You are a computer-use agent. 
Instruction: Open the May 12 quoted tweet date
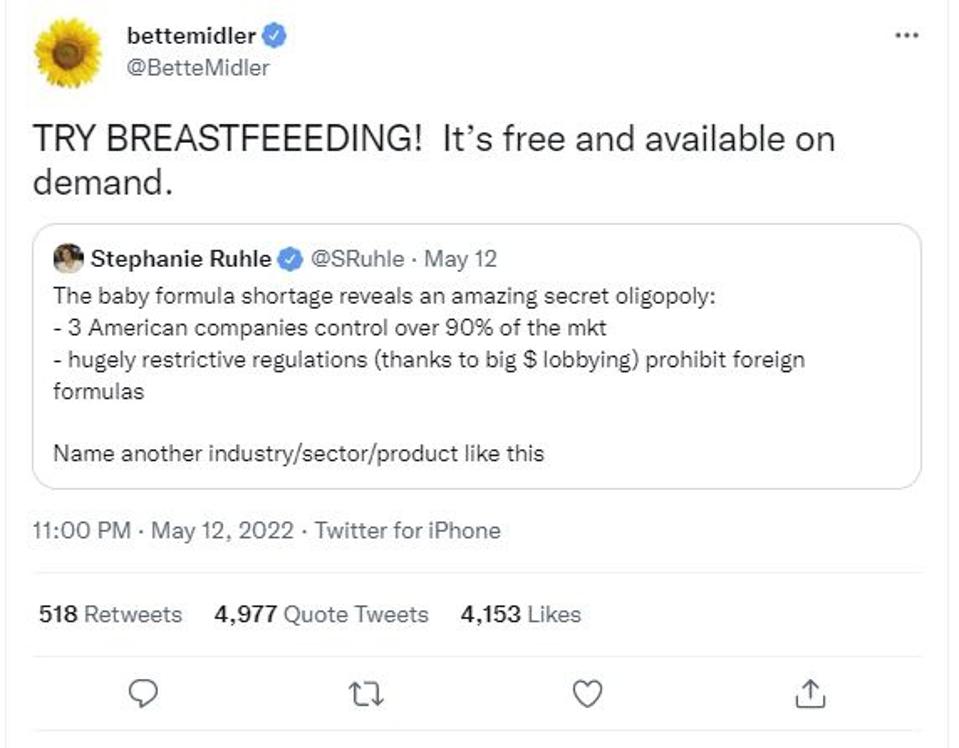460,260
